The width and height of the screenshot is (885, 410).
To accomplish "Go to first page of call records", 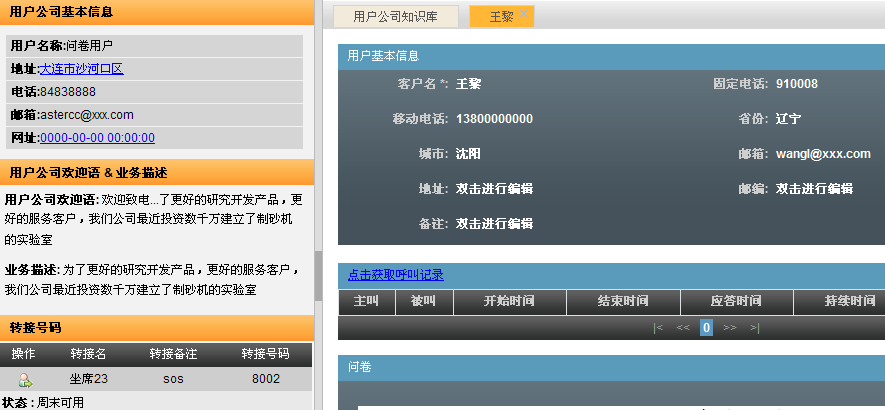I will coord(657,327).
